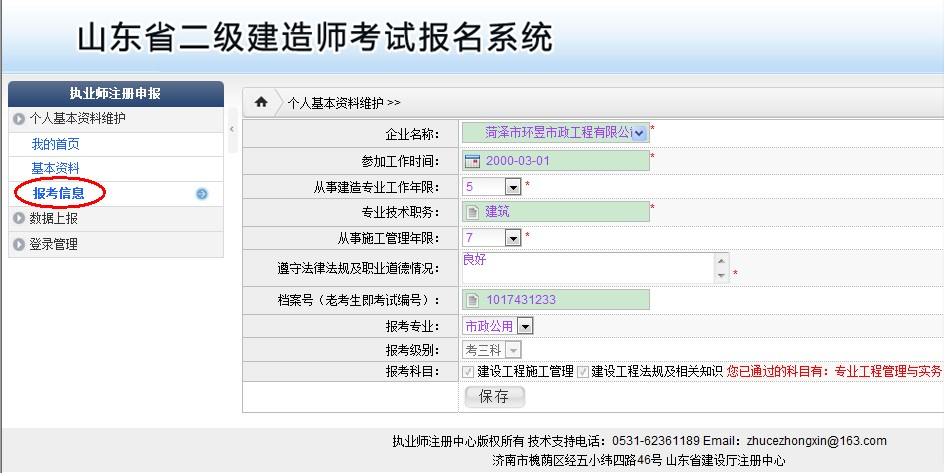The image size is (944, 473).
Task: Click the text area scroll up arrow
Action: pos(721,261)
